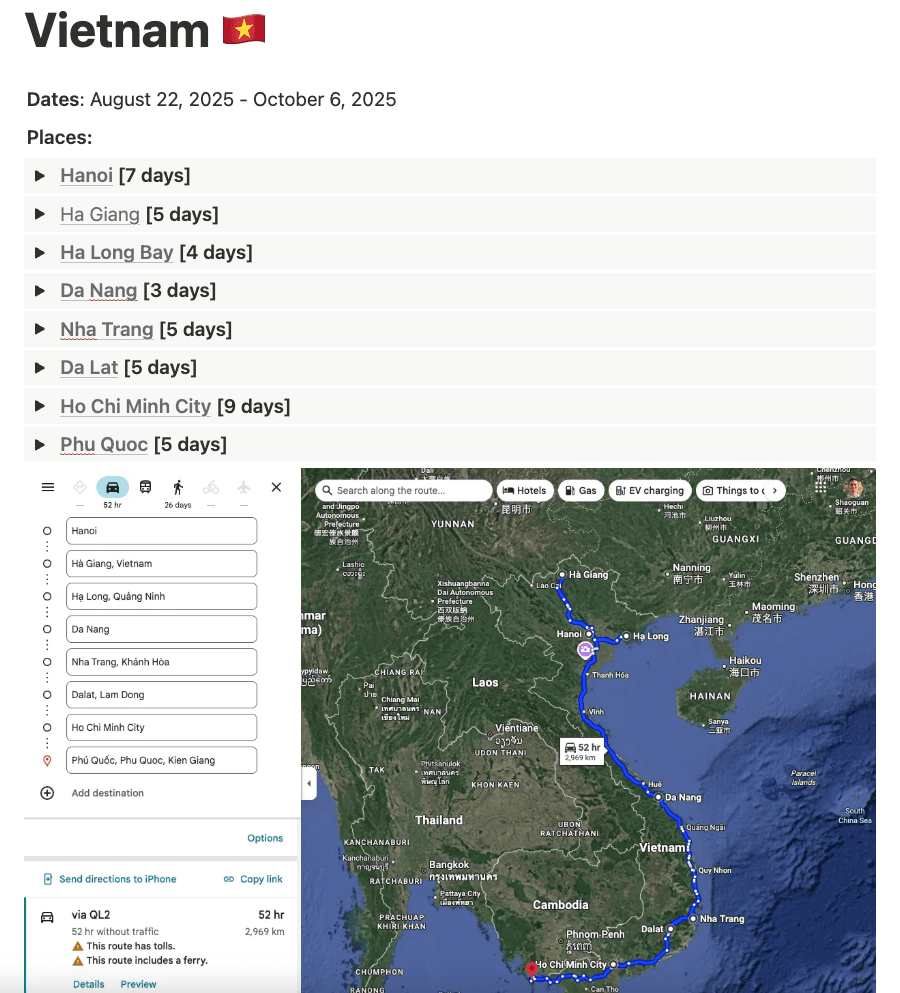Expand the Da Lat toggle section

[x=40, y=368]
